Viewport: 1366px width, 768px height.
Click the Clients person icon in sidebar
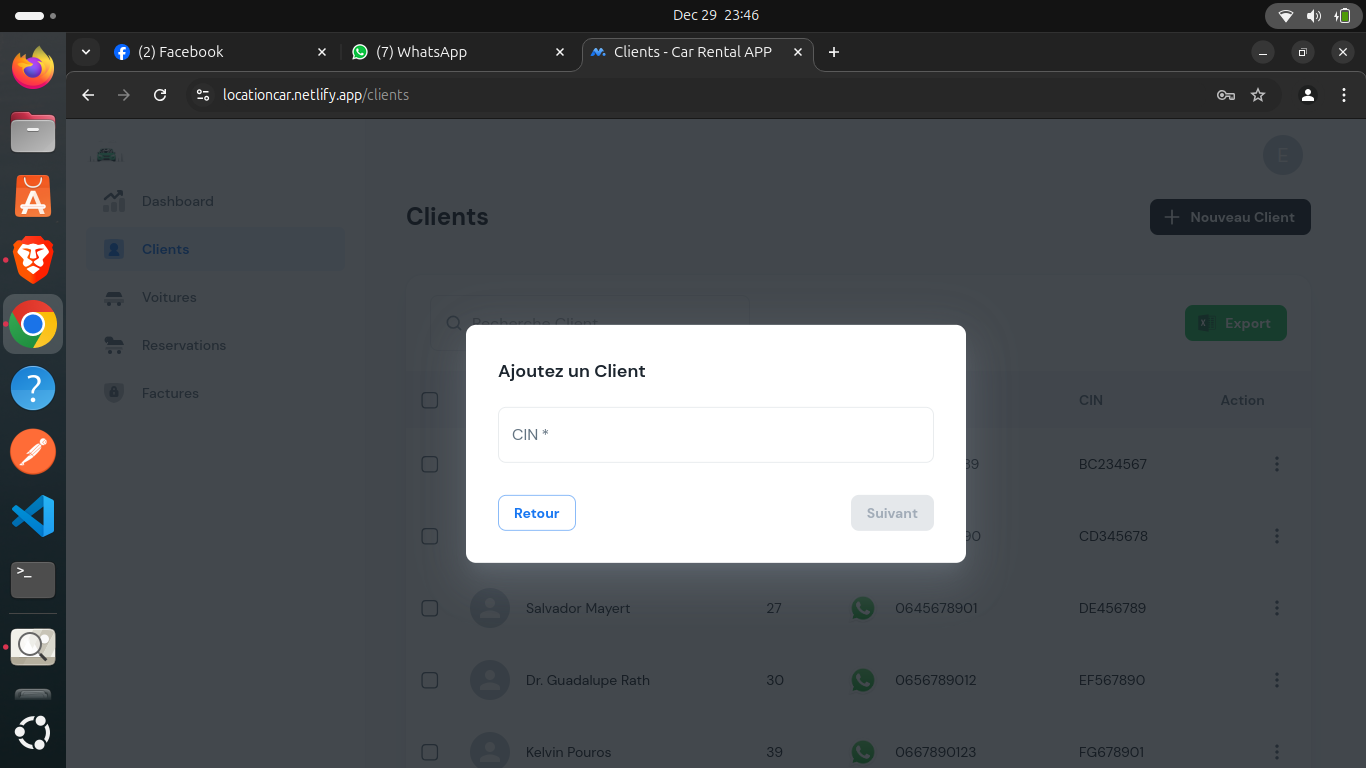click(114, 249)
